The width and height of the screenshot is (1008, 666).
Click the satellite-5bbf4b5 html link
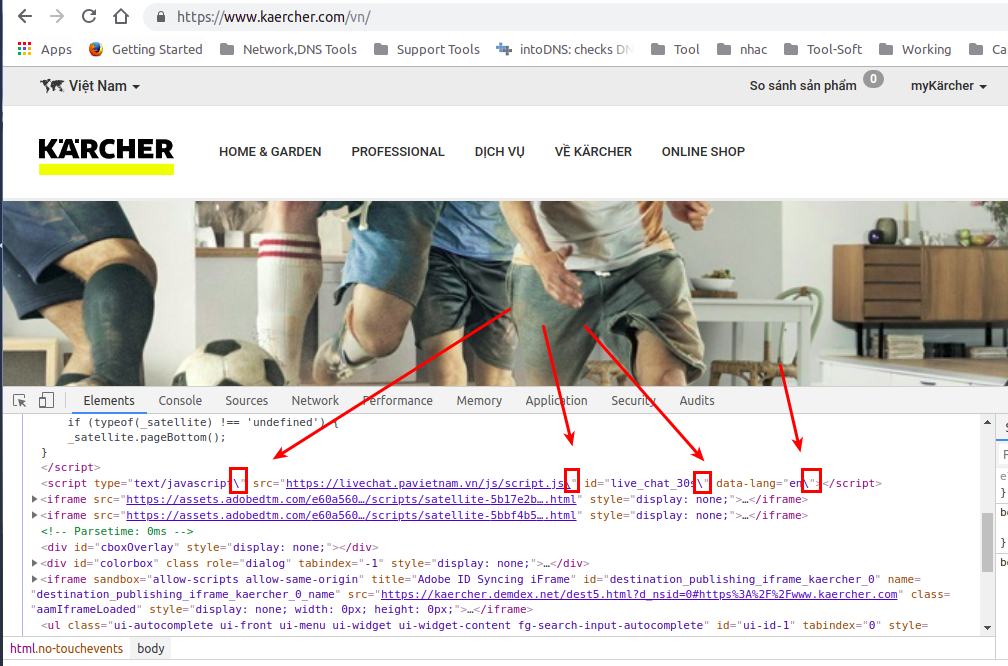351,516
